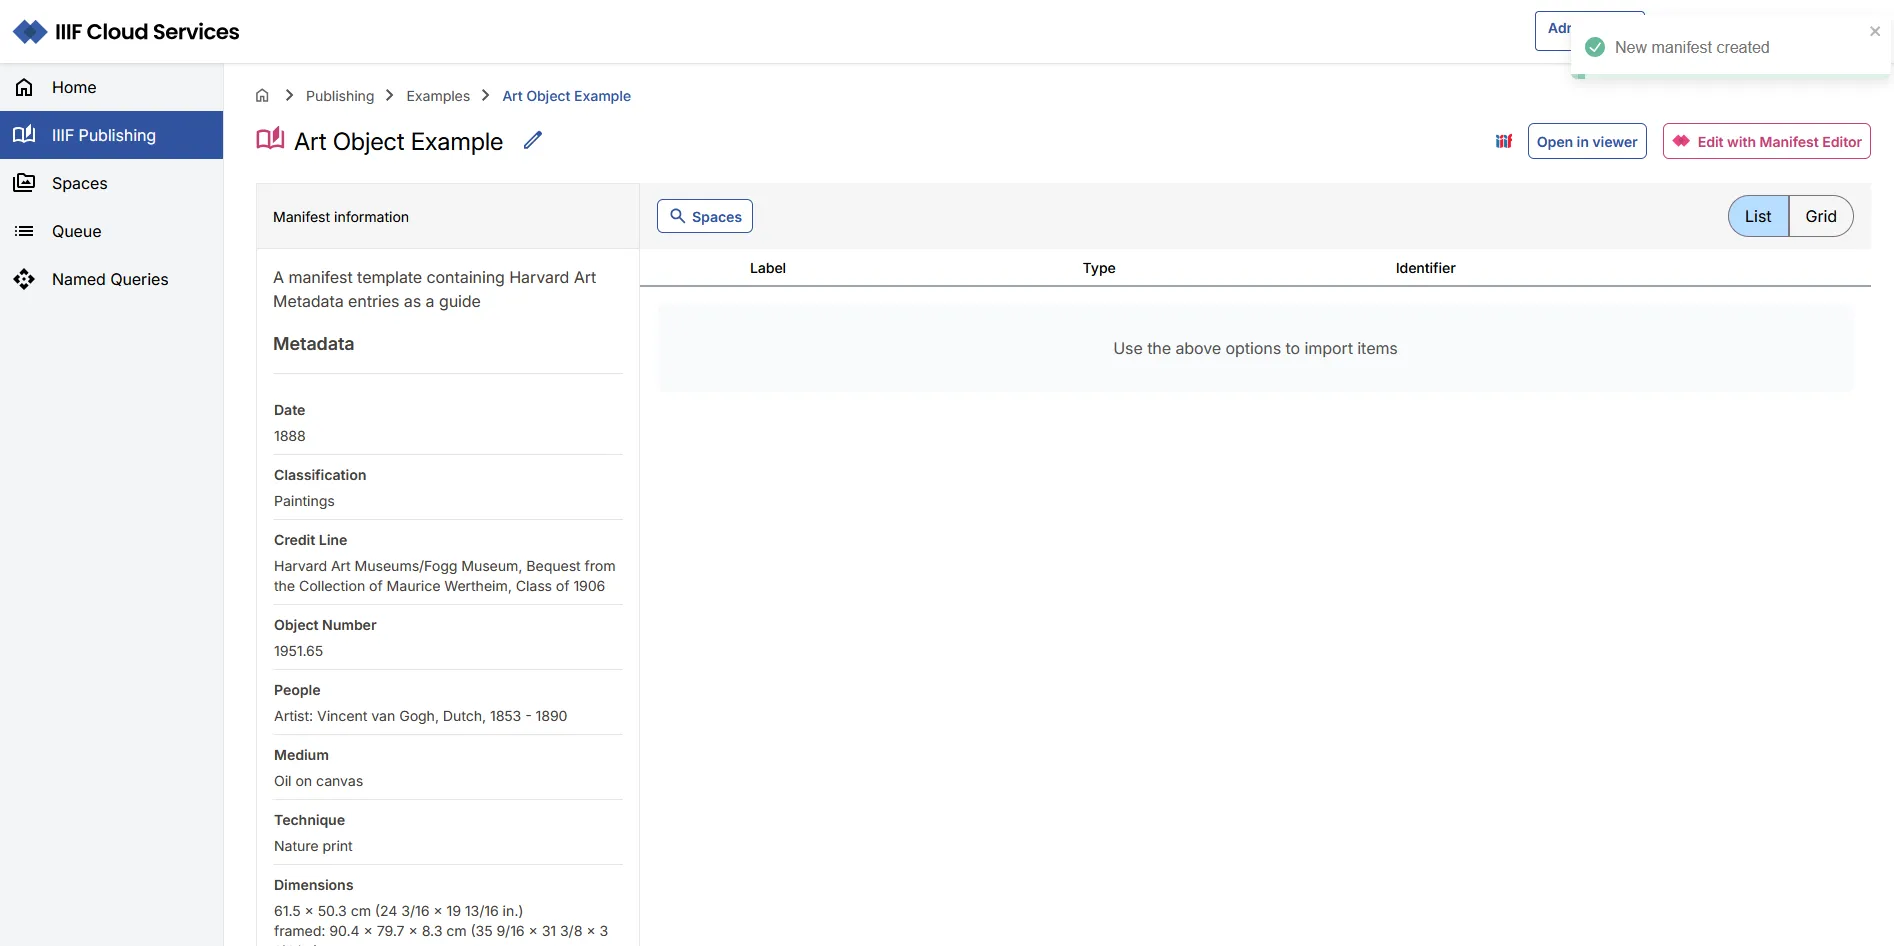Viewport: 1894px width, 946px height.
Task: Select the List view toggle
Action: click(x=1757, y=215)
